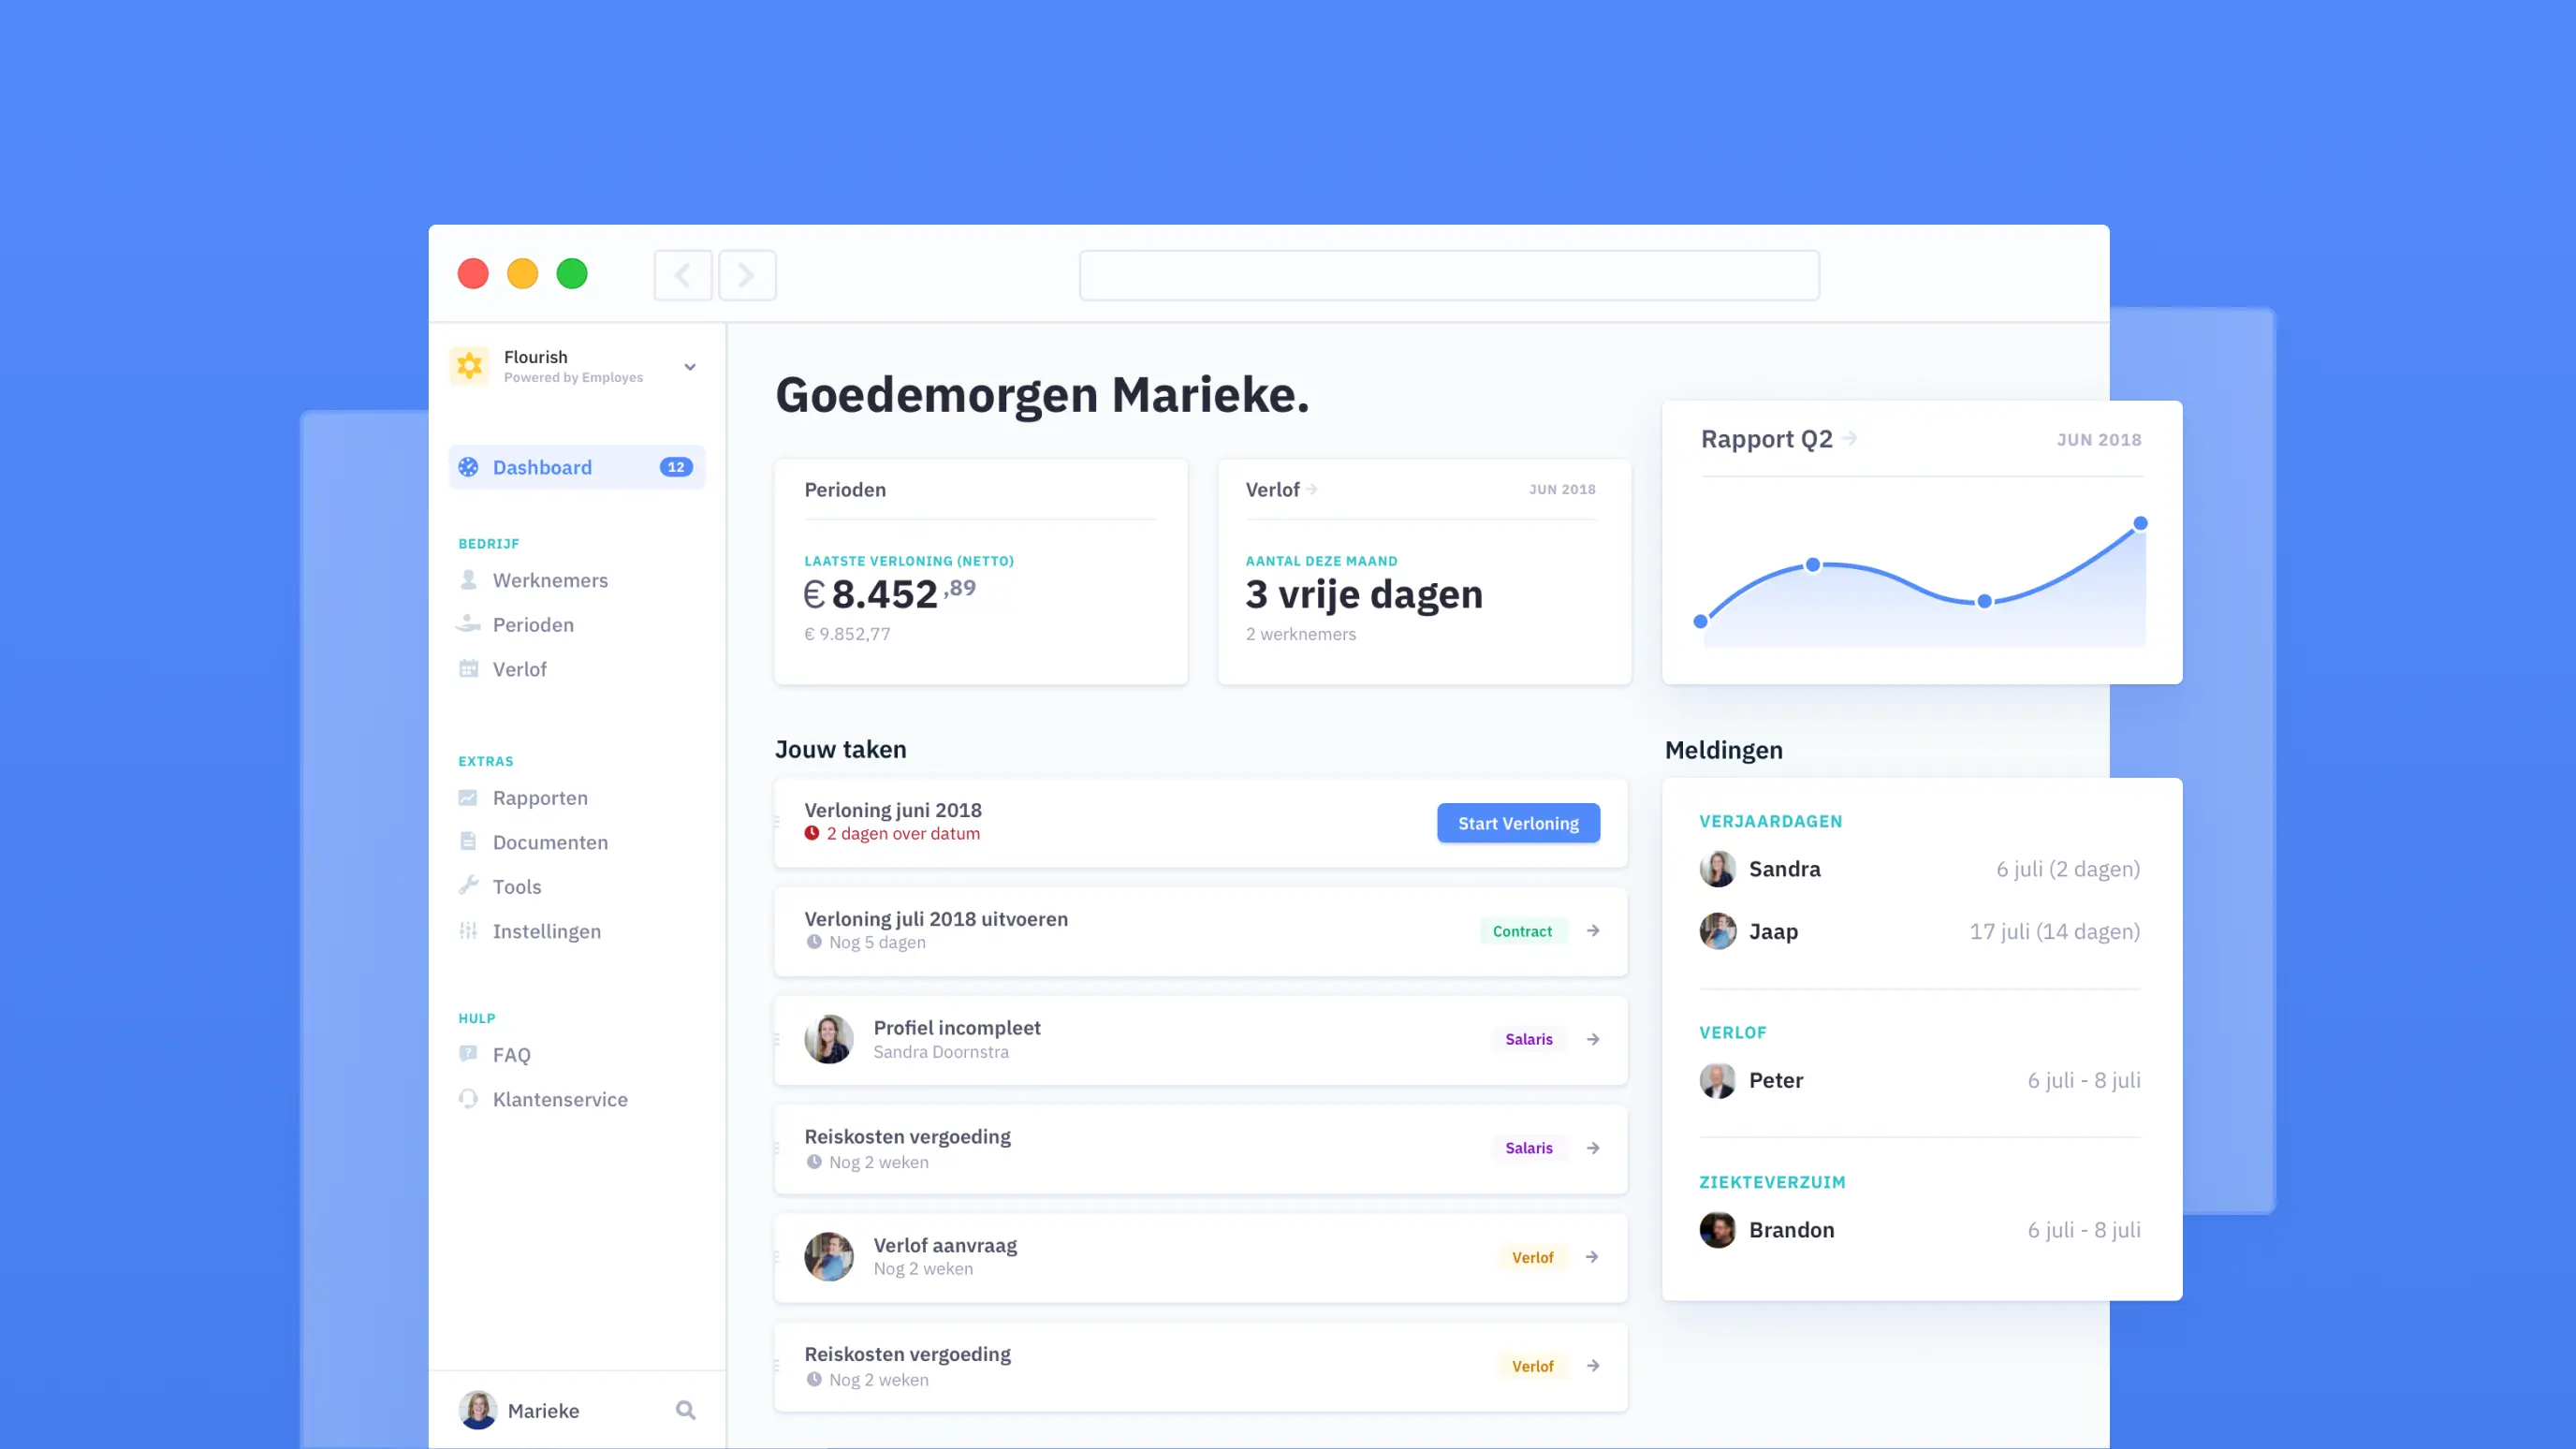Go forward with the browser forward arrow
Image resolution: width=2576 pixels, height=1449 pixels.
point(747,275)
